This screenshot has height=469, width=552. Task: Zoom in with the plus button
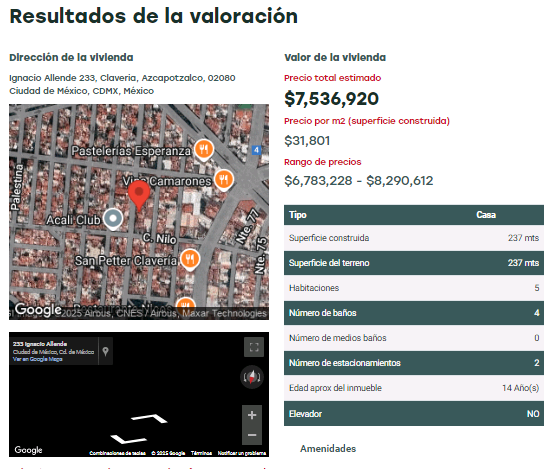click(x=252, y=415)
